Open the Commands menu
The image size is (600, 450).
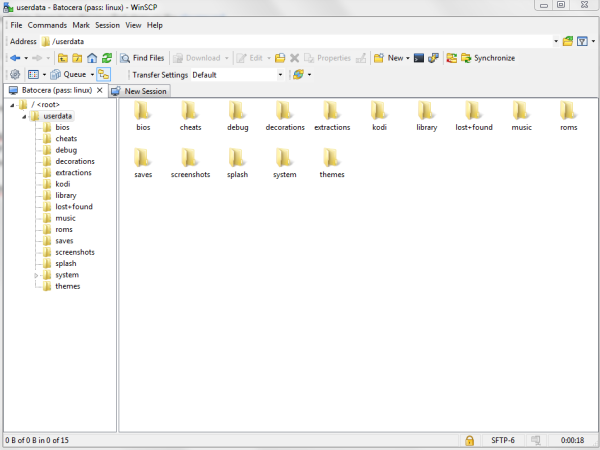[47, 25]
